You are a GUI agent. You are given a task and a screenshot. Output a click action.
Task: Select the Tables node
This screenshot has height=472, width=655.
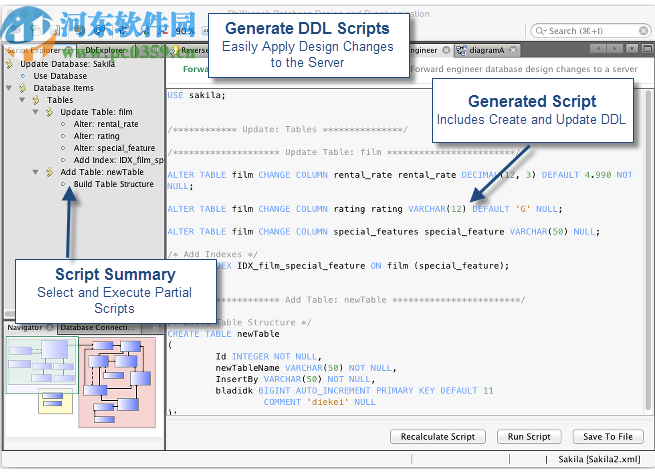(60, 100)
